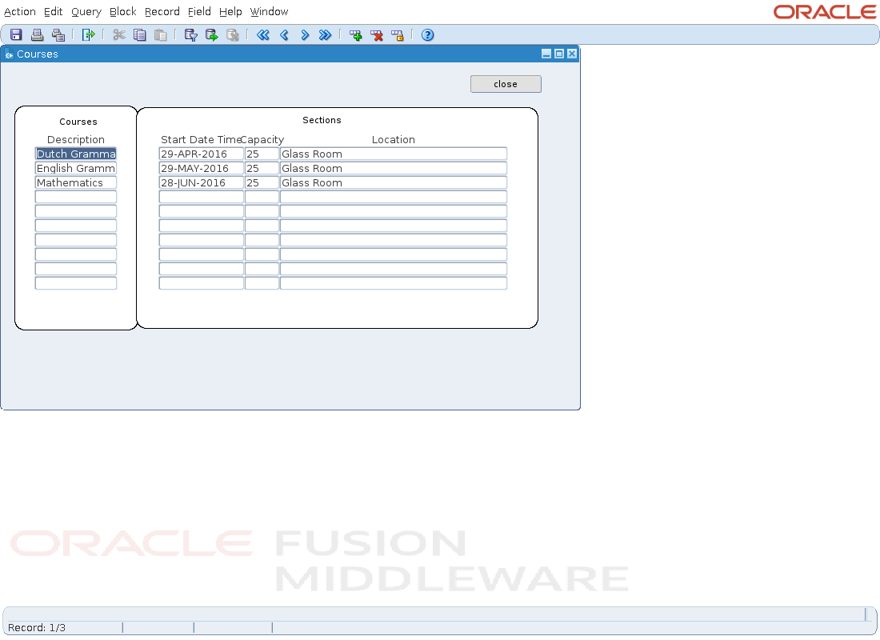880x640 pixels.
Task: Click the Save toolbar icon
Action: (x=16, y=35)
